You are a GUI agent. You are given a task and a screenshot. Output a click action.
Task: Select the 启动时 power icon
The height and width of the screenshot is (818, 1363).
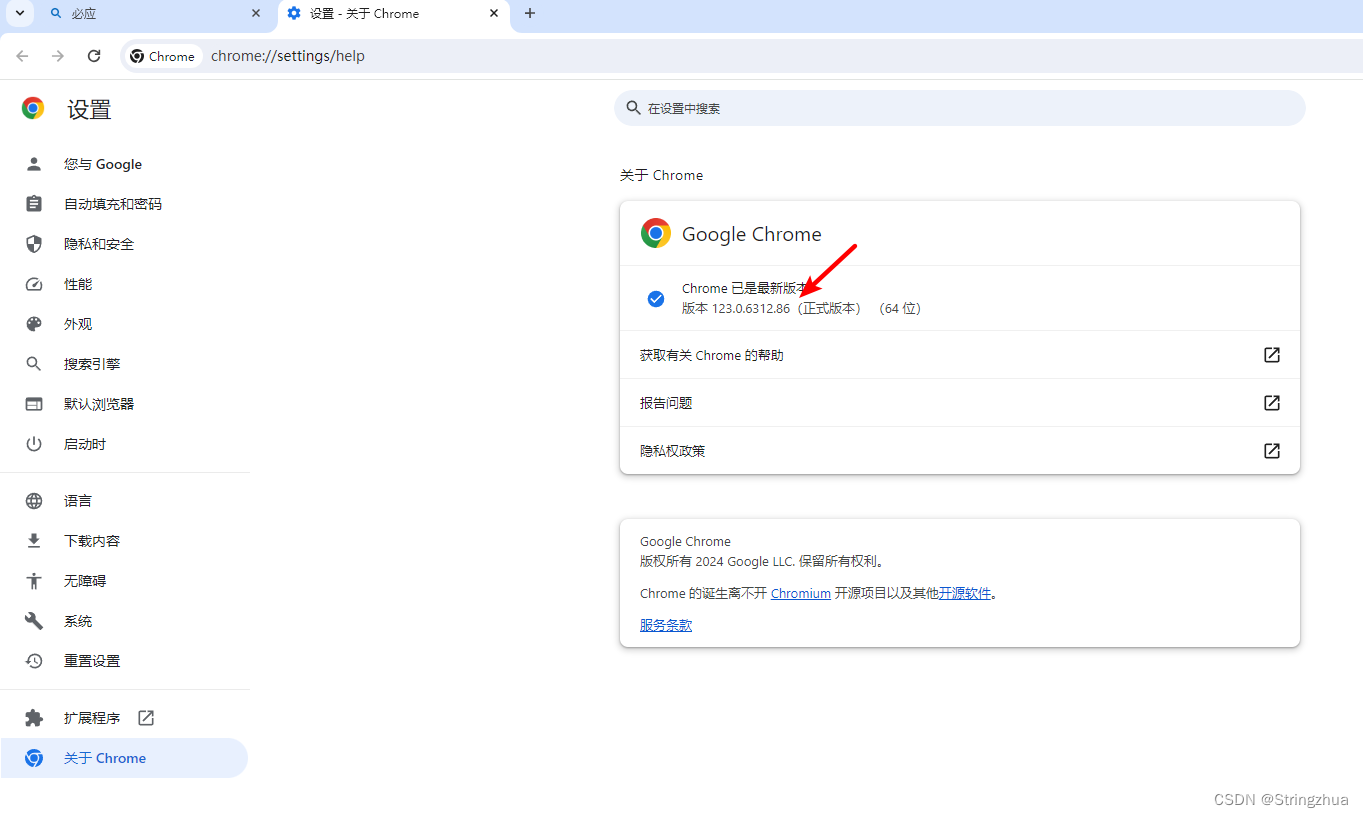(x=33, y=443)
